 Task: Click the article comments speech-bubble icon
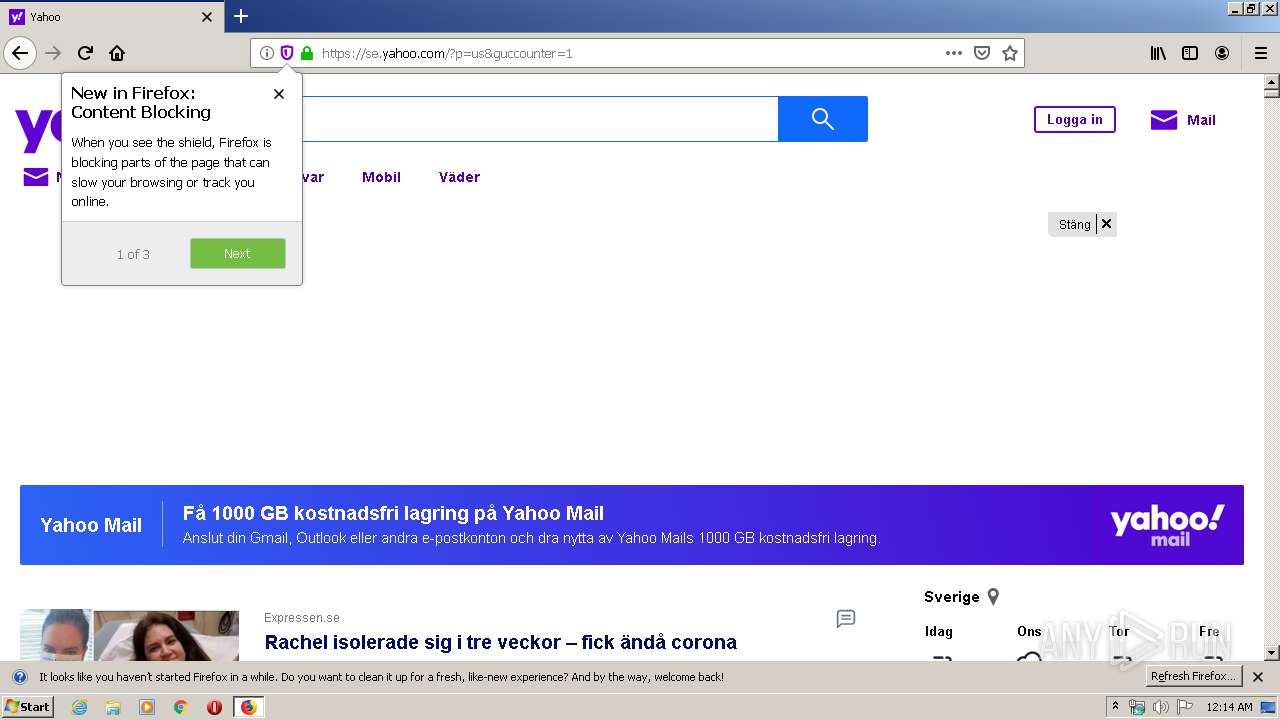click(x=846, y=619)
